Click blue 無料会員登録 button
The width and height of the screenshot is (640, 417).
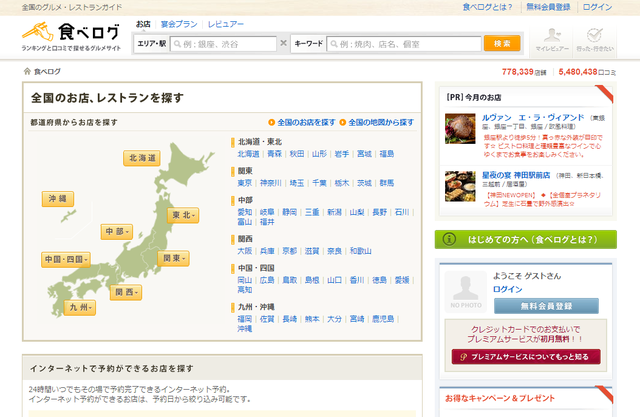[546, 306]
